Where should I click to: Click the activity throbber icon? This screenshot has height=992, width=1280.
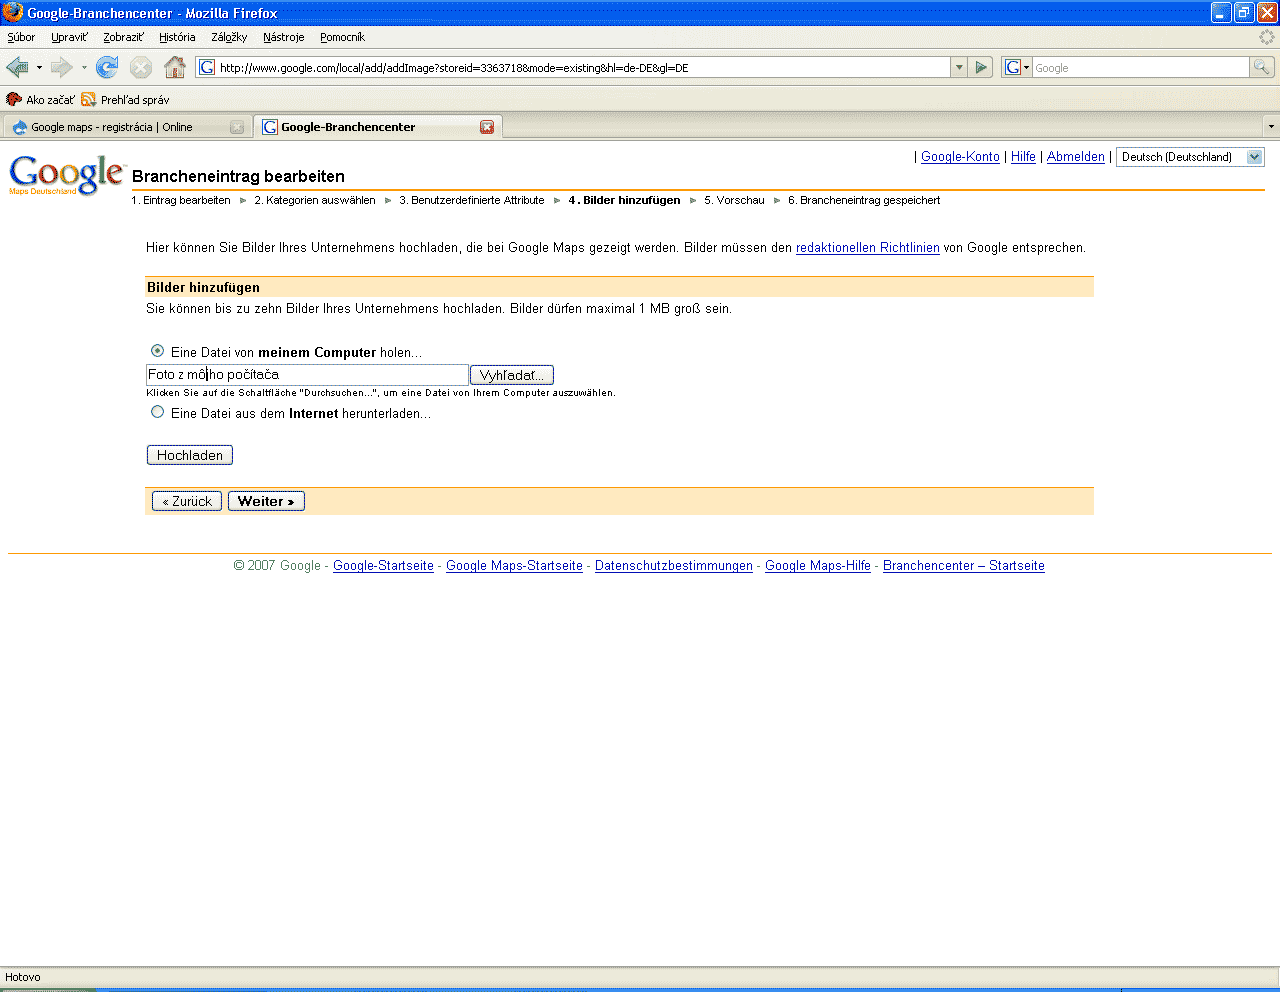click(x=1267, y=37)
